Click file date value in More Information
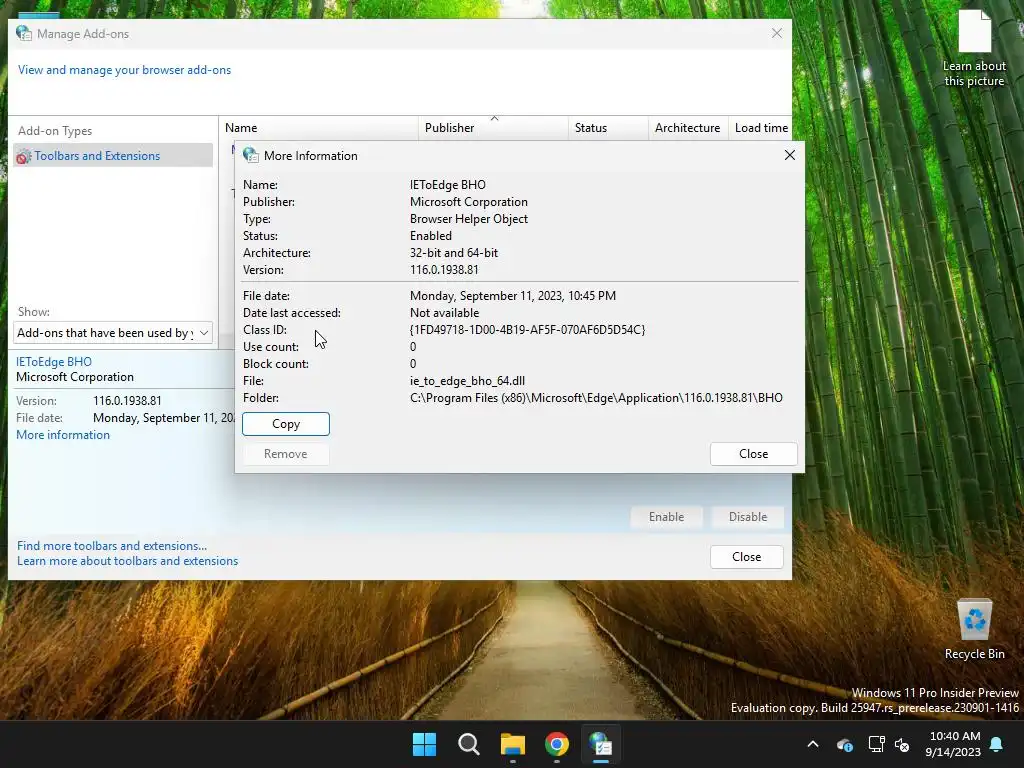This screenshot has width=1024, height=768. [x=513, y=296]
